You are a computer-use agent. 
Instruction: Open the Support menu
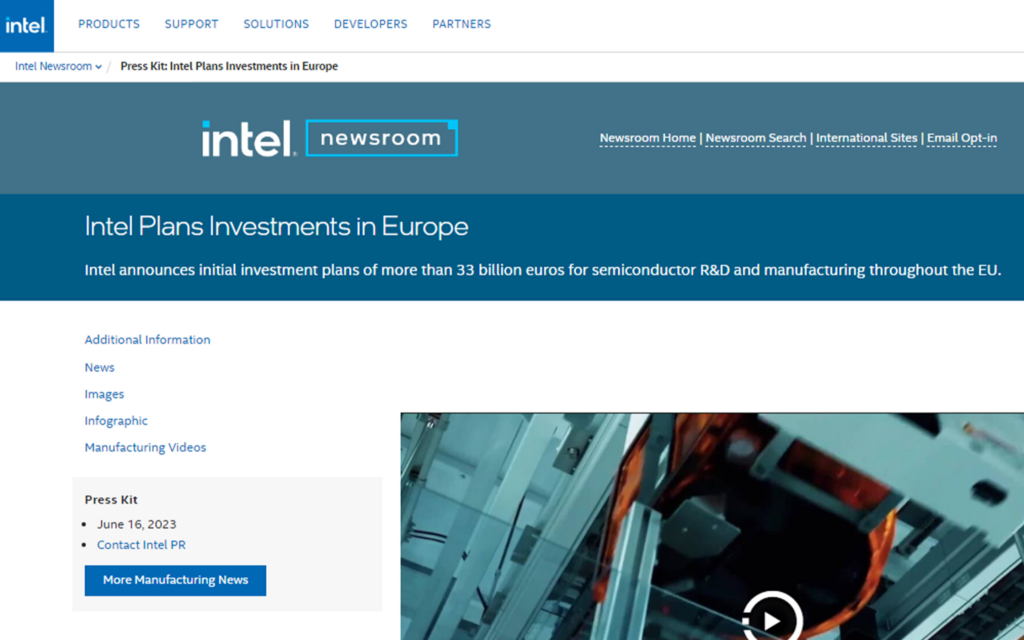click(191, 24)
